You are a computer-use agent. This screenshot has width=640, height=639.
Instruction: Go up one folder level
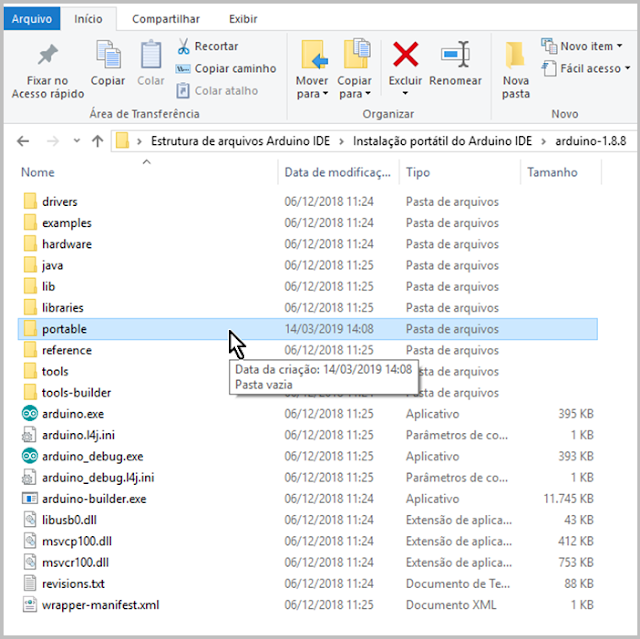point(98,141)
